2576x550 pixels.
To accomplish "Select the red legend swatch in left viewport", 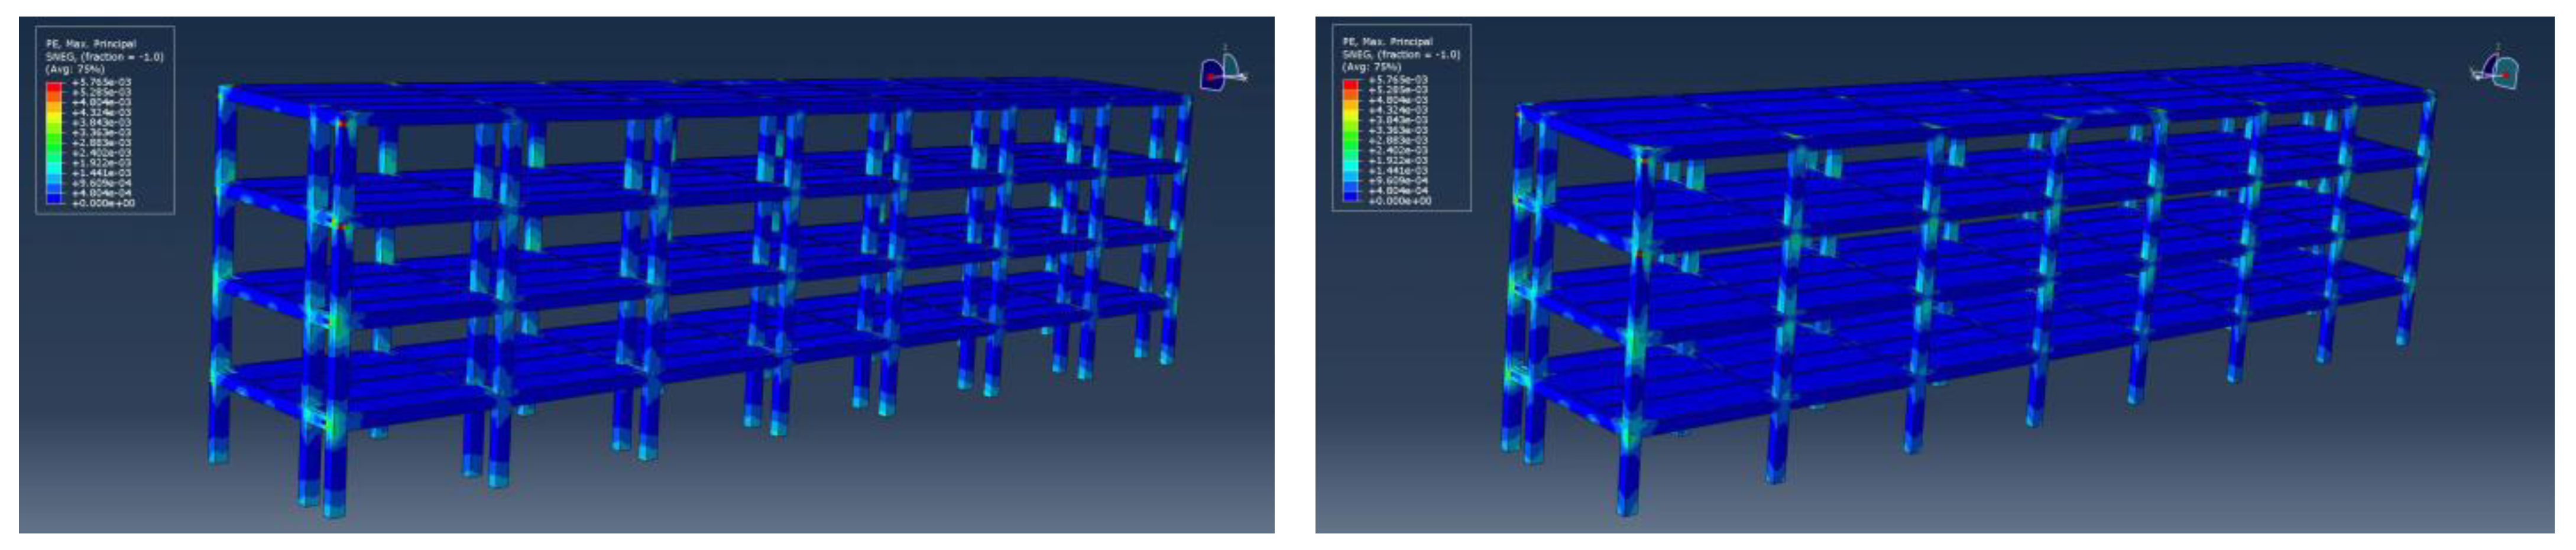I will pos(54,87).
